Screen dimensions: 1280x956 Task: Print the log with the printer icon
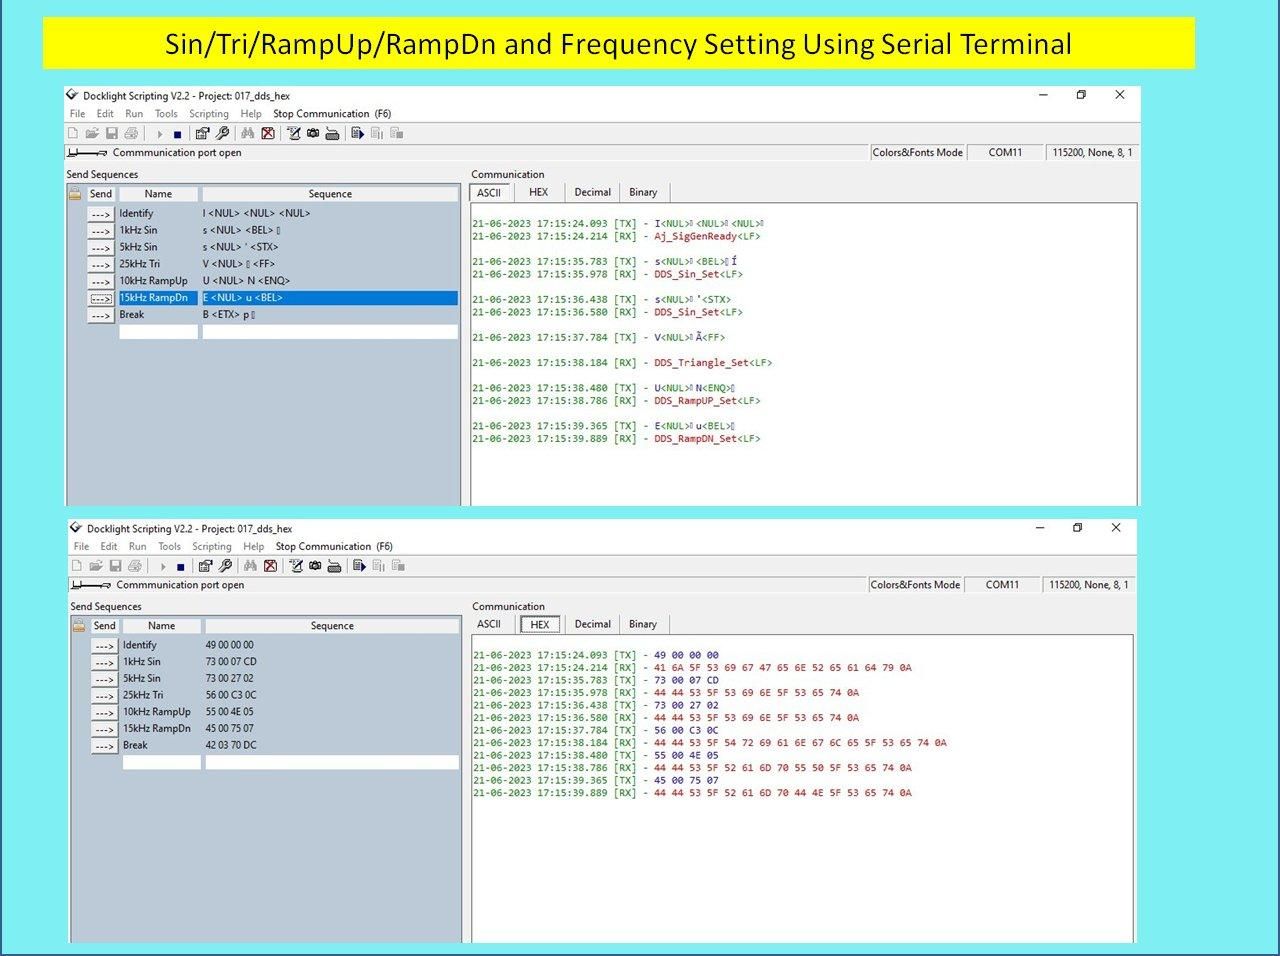click(x=131, y=133)
